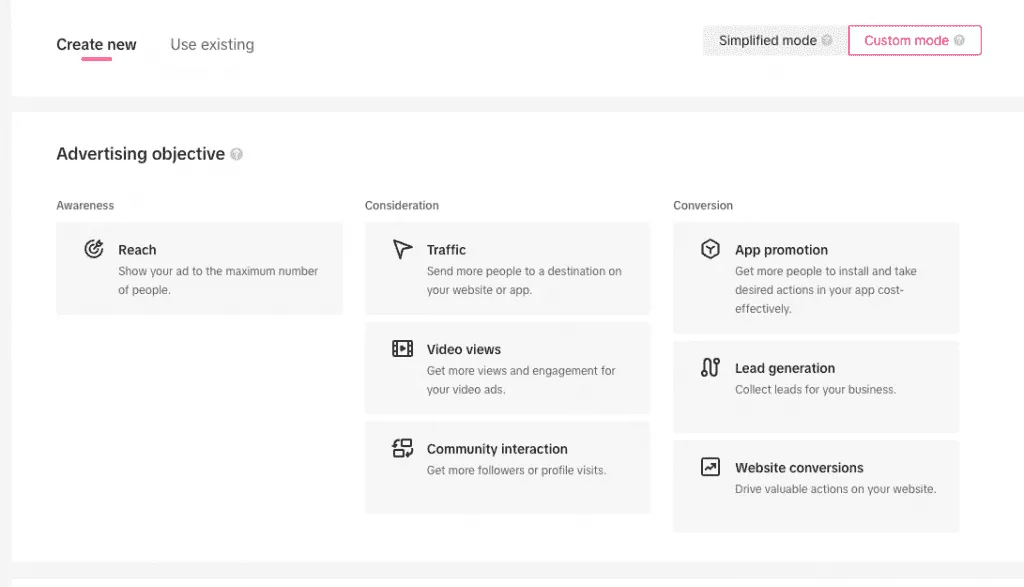The width and height of the screenshot is (1024, 587).
Task: Click the Website conversions chart icon
Action: pyautogui.click(x=711, y=467)
